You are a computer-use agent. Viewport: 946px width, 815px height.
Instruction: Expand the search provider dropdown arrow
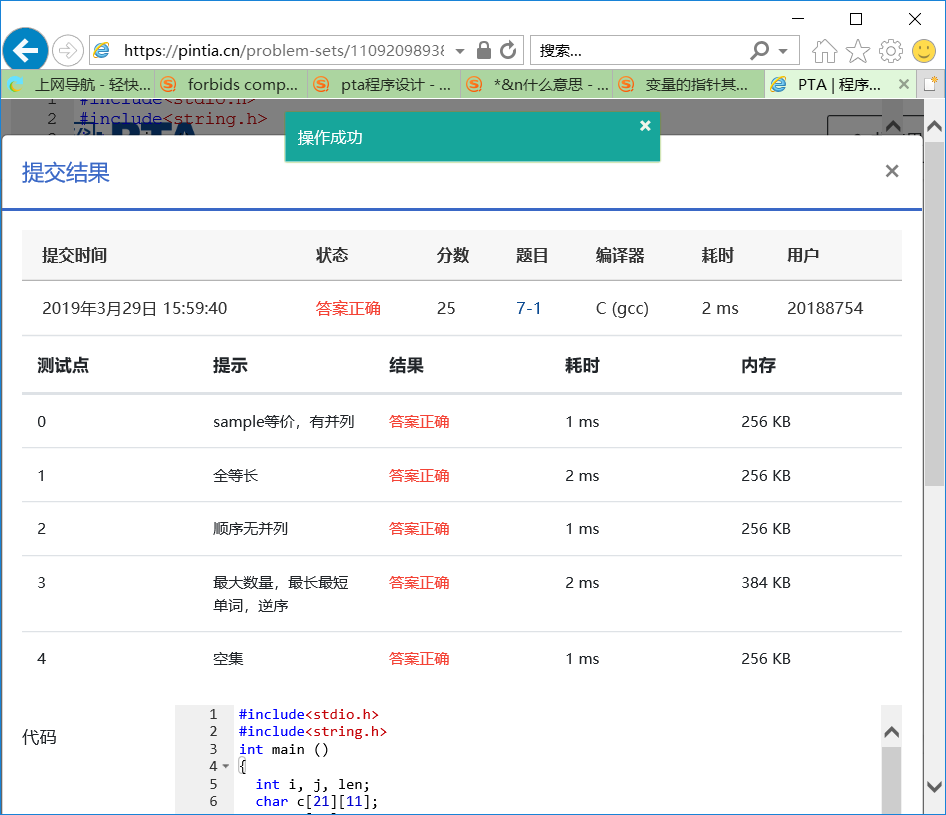point(783,51)
